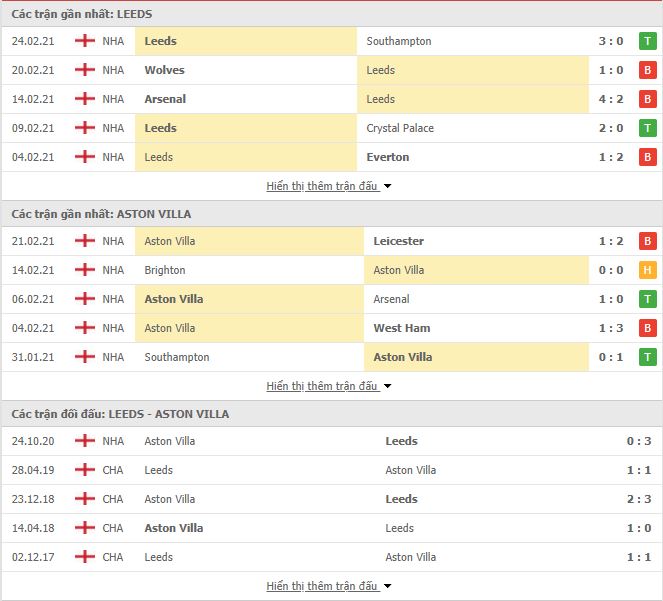The width and height of the screenshot is (663, 601).
Task: Click the red B badge for Wolves–Leeds
Action: pos(647,70)
